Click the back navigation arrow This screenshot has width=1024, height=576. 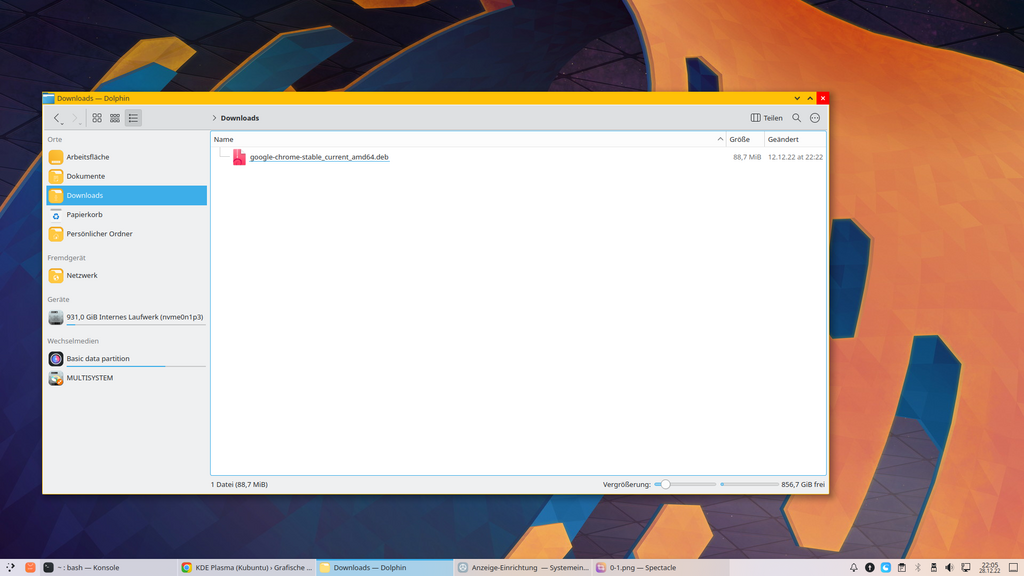point(57,118)
